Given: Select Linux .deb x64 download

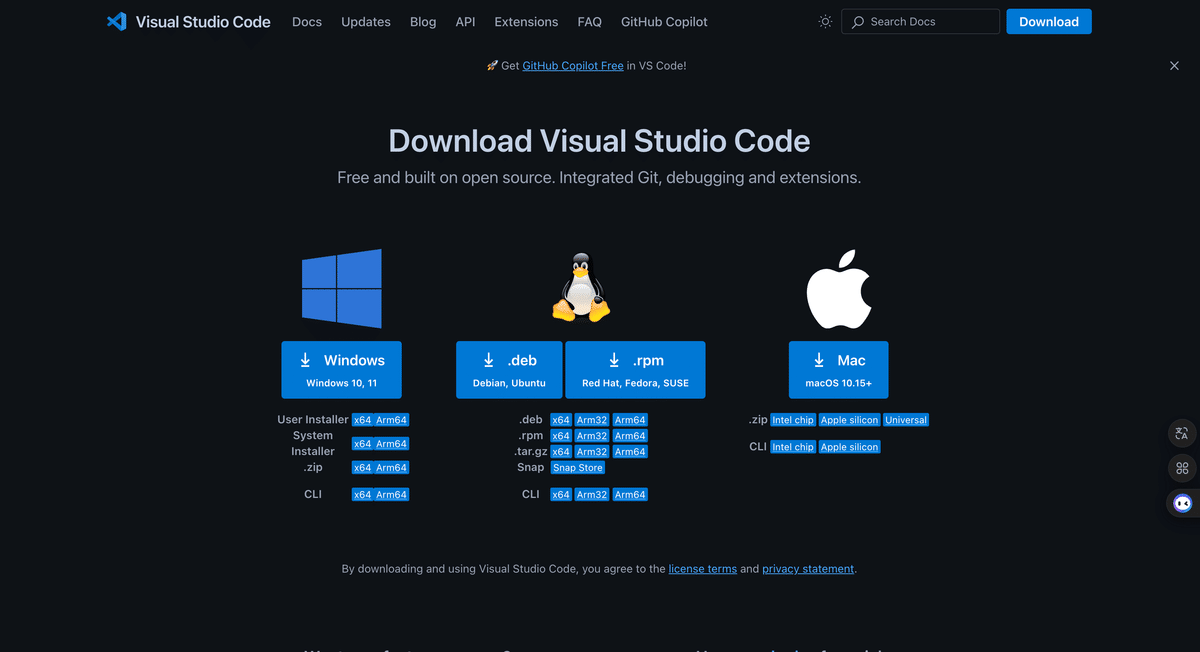Looking at the screenshot, I should [x=561, y=420].
